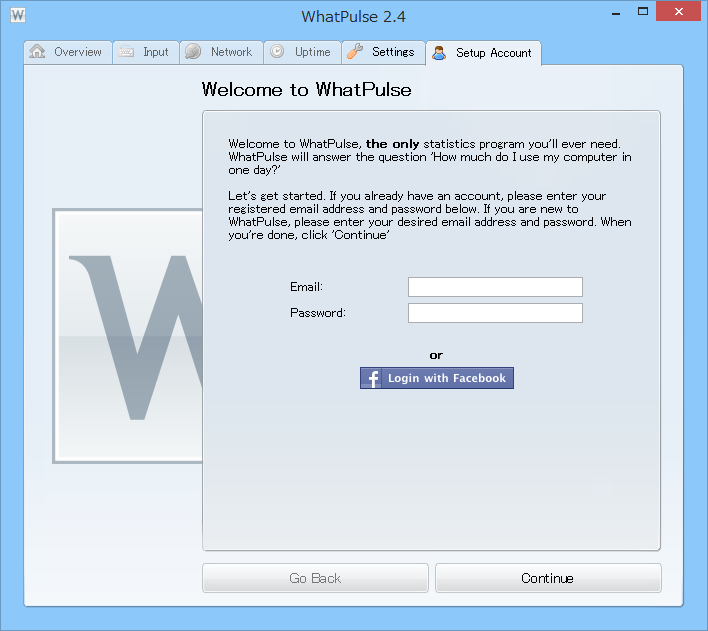Image resolution: width=708 pixels, height=631 pixels.
Task: Click the 'Password:' label
Action: pyautogui.click(x=317, y=313)
